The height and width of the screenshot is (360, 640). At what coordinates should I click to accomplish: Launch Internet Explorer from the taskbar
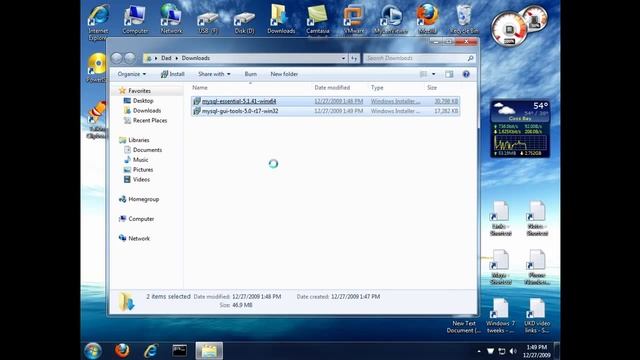pos(151,351)
